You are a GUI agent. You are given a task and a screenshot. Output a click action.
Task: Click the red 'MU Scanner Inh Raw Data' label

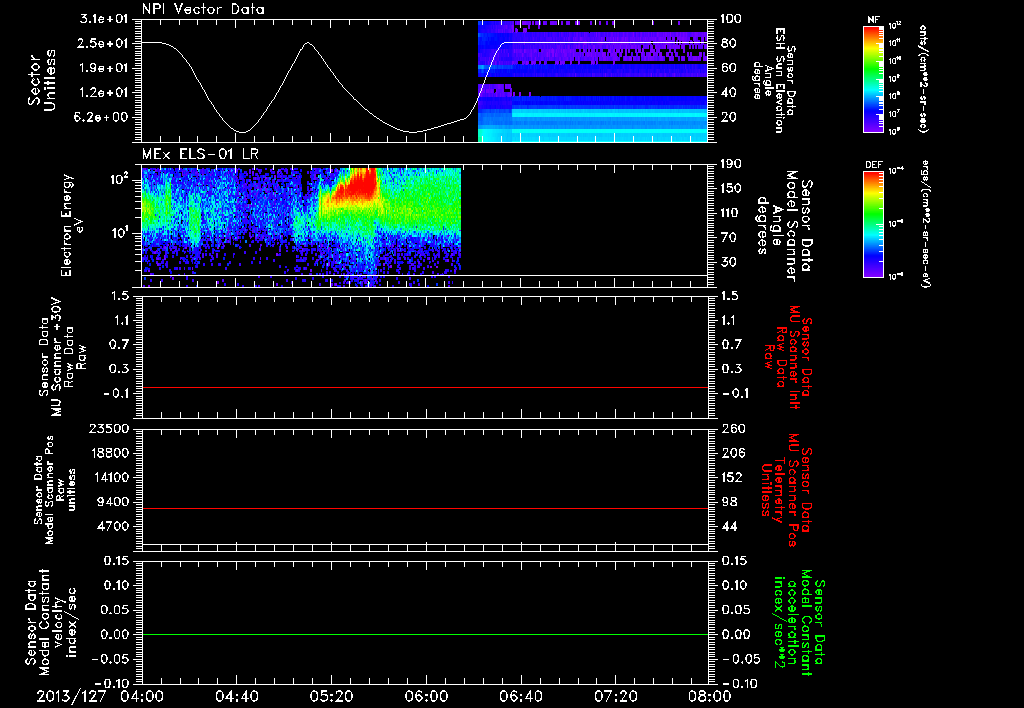pyautogui.click(x=788, y=357)
